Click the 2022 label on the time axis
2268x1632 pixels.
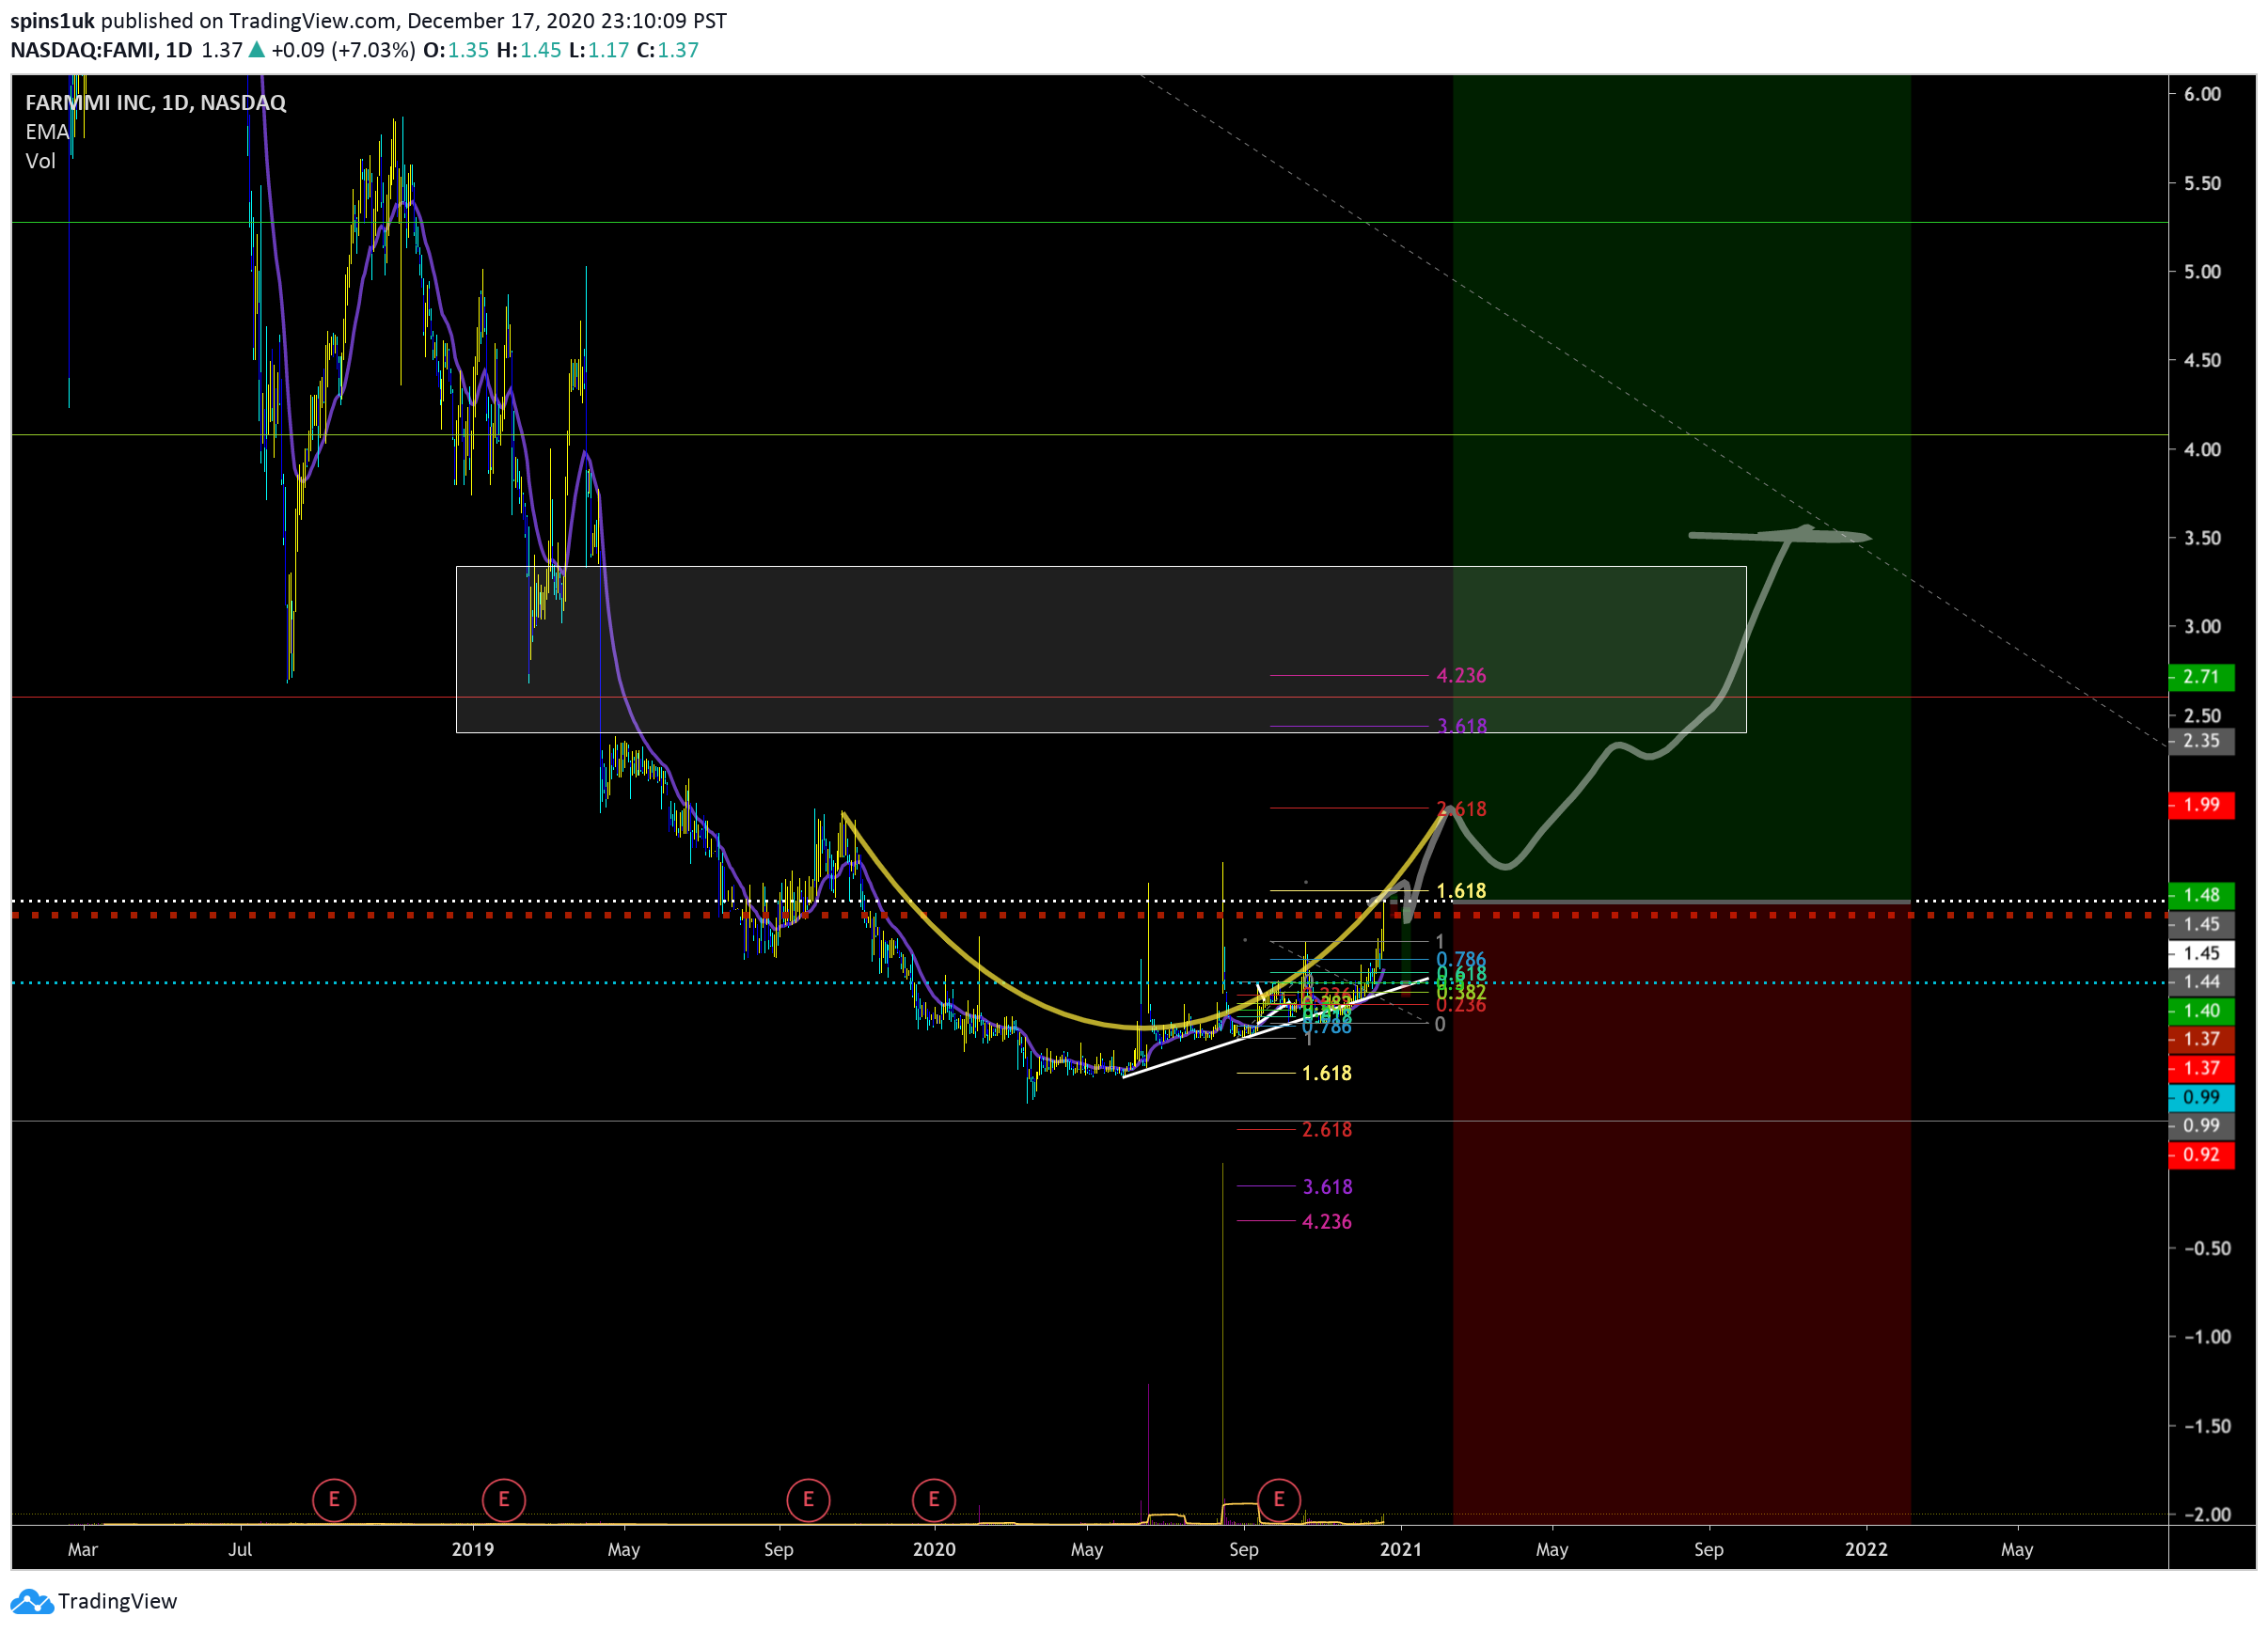coord(1866,1549)
